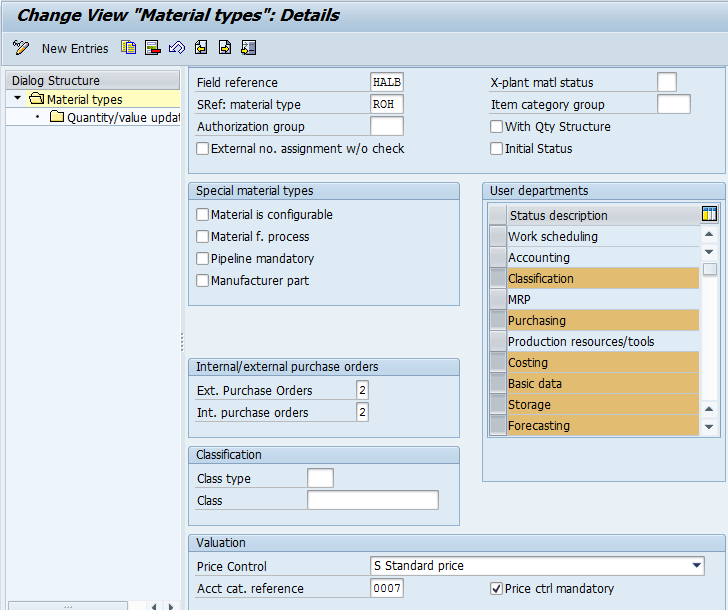Viewport: 728px width, 610px height.
Task: Click the Undo Change arrow icon
Action: [177, 48]
